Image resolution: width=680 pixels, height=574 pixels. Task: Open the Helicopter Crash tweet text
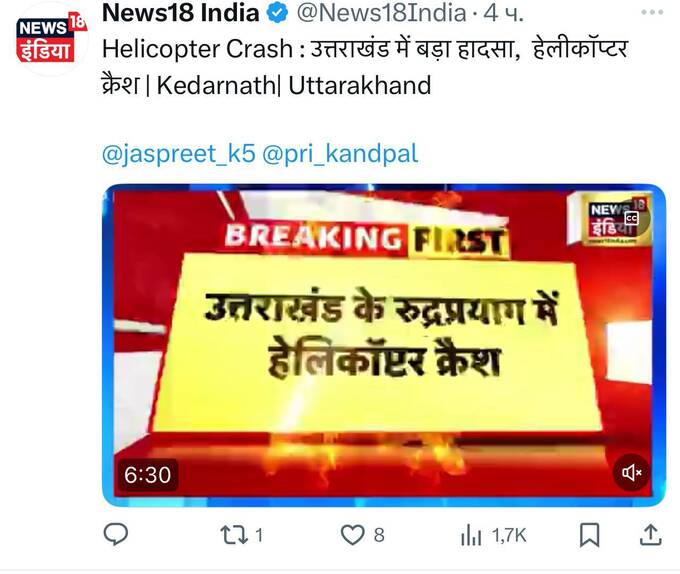[x=365, y=67]
